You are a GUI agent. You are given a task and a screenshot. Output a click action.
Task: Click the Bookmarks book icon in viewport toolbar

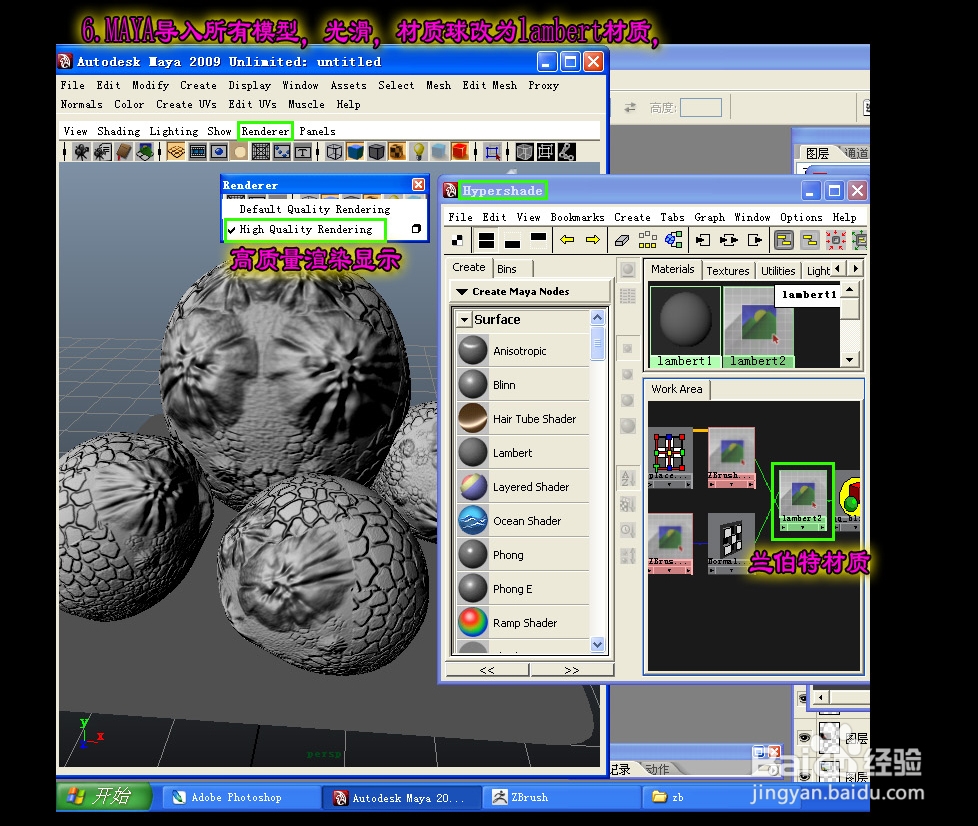(x=123, y=152)
